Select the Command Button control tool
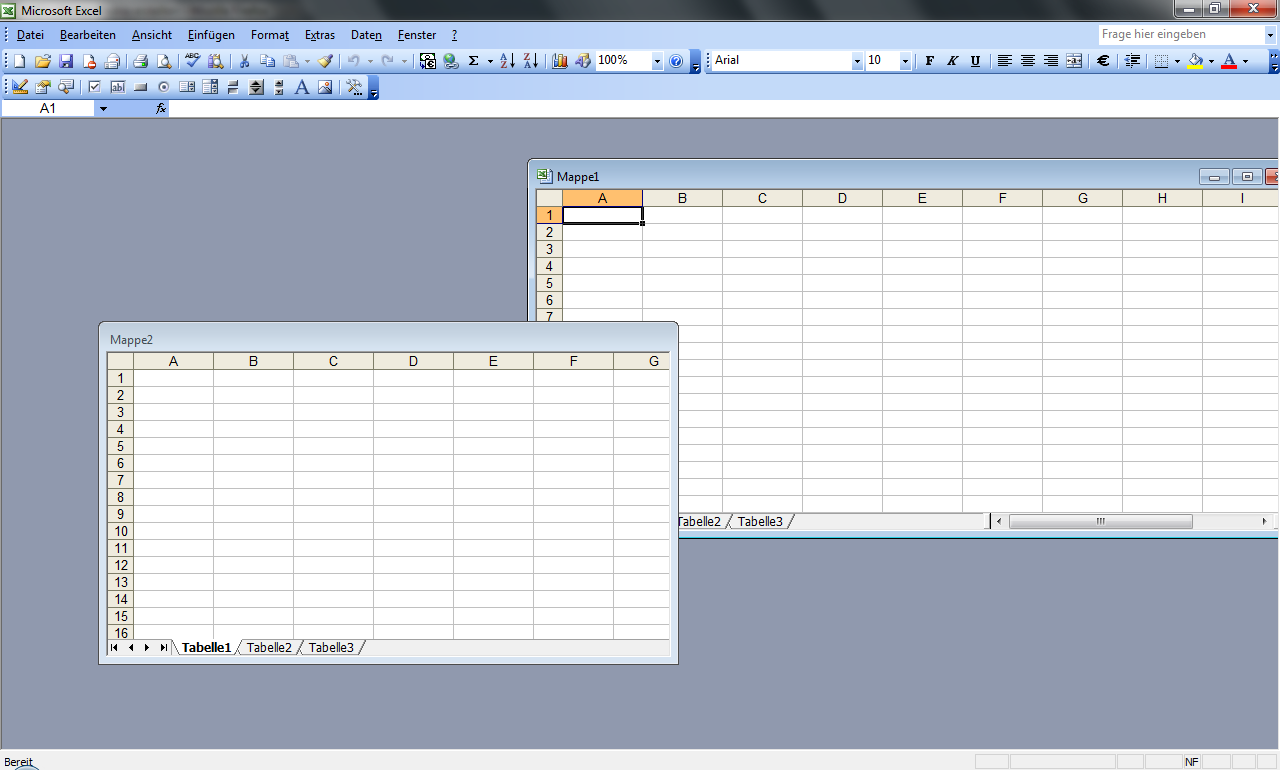1280x770 pixels. [141, 87]
